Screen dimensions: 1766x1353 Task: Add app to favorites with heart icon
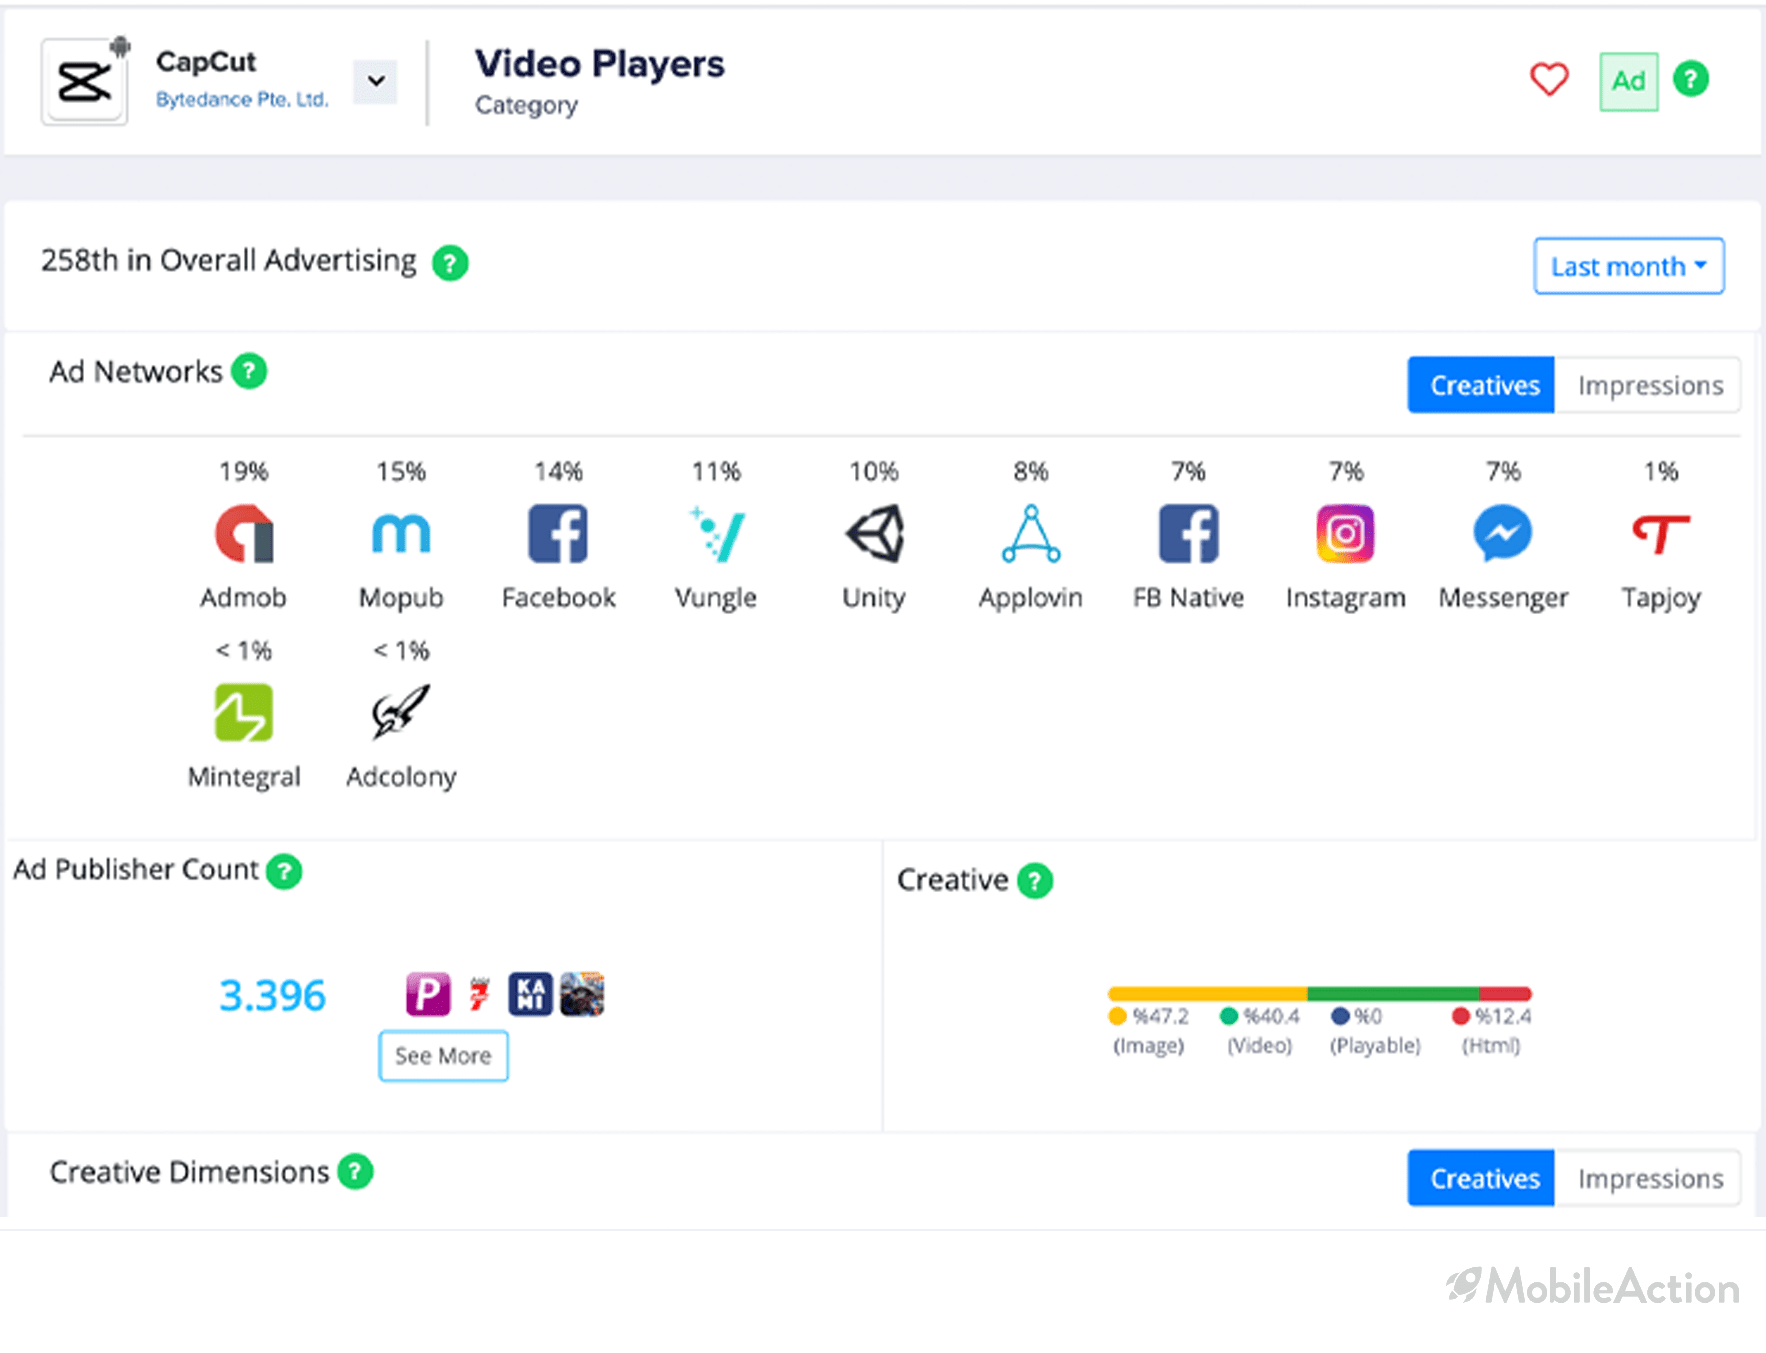pos(1549,80)
